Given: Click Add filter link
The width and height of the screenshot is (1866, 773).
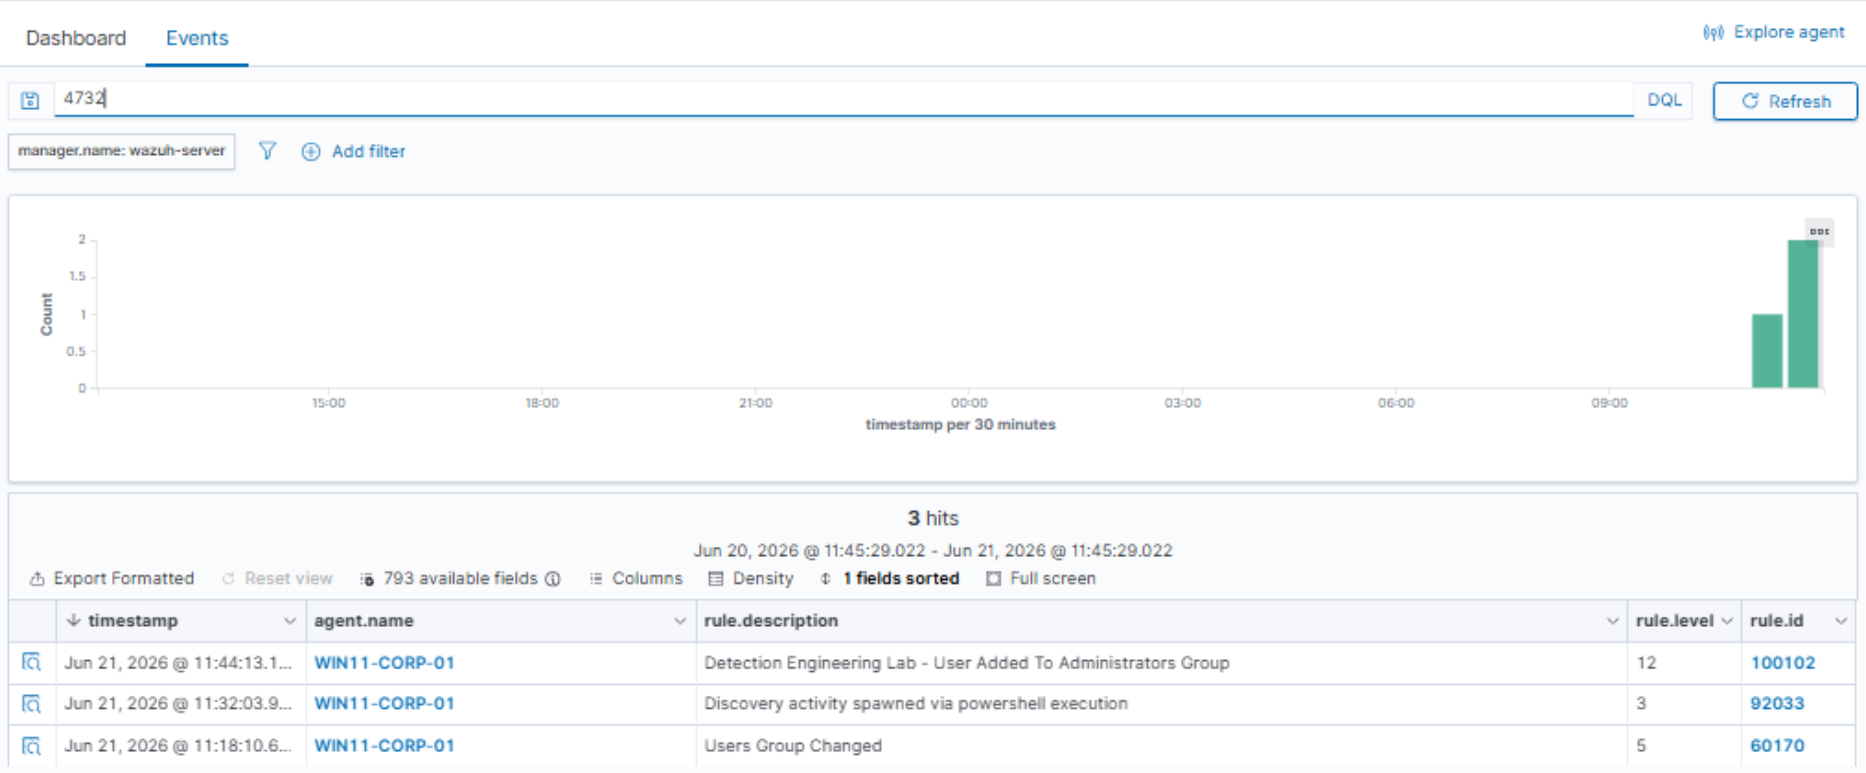Looking at the screenshot, I should tap(368, 152).
